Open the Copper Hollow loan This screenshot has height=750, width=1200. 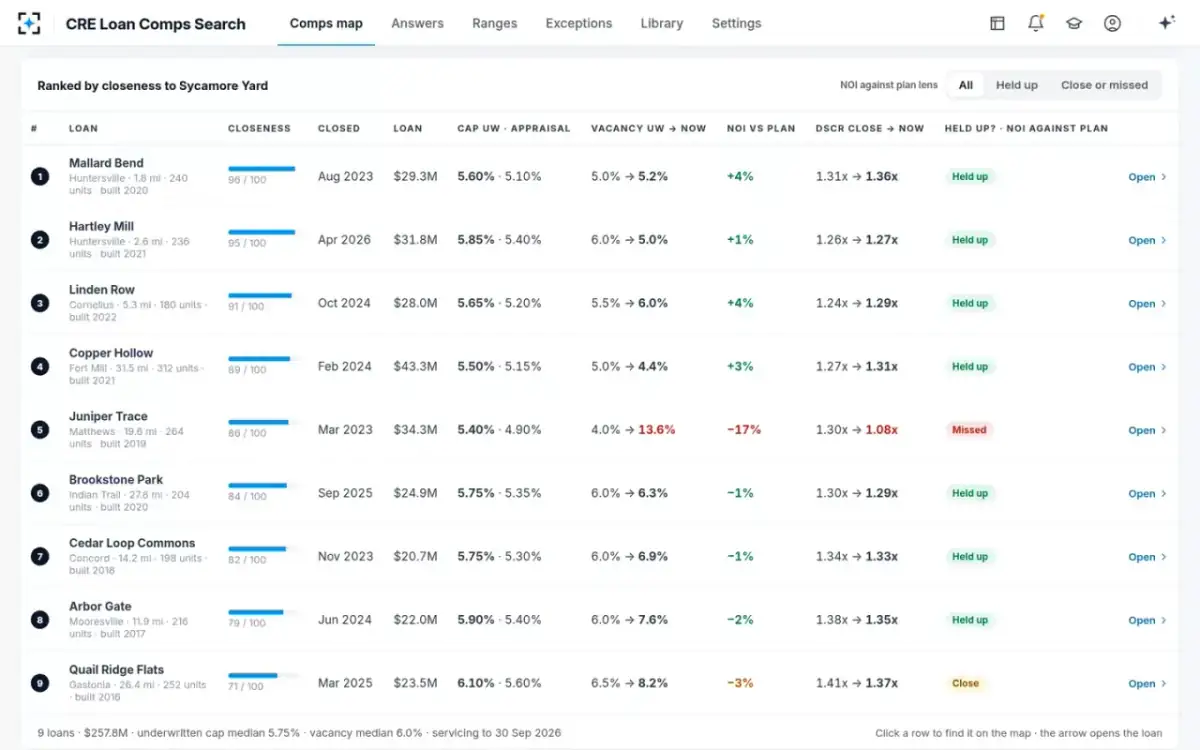1148,367
